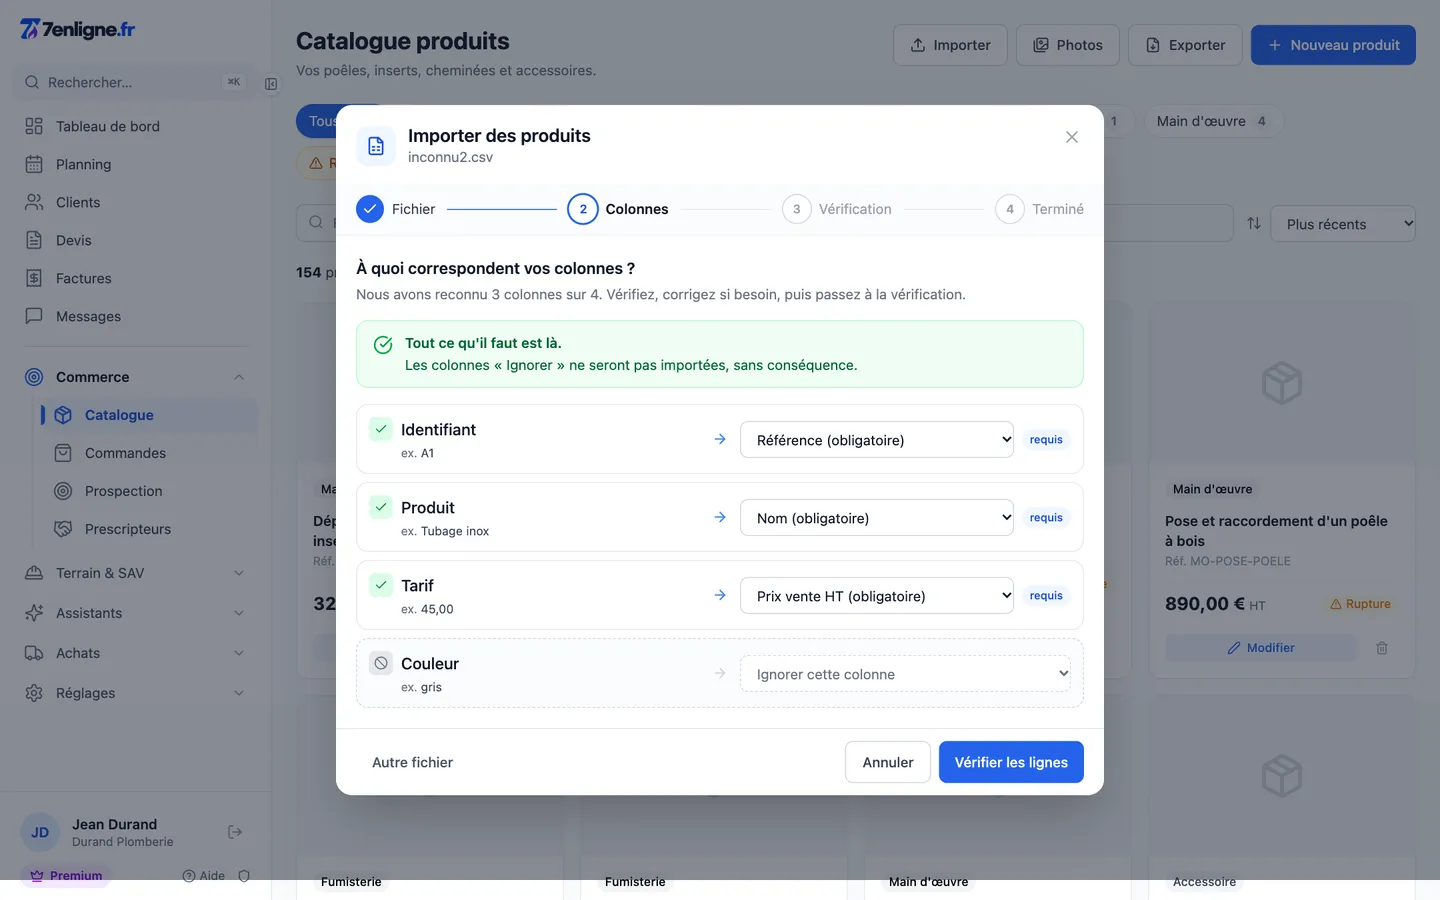Screen dimensions: 1440x900
Task: Open the Plus récents sort dropdown
Action: tap(1343, 224)
